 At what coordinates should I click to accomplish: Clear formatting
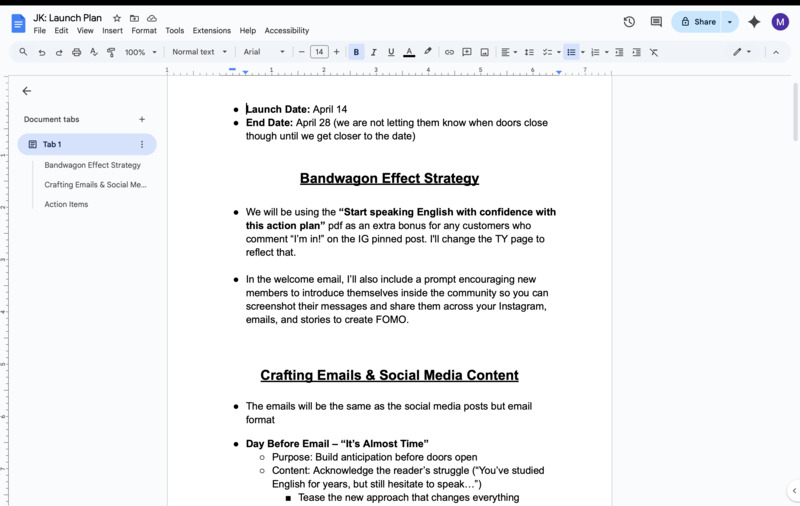(654, 52)
